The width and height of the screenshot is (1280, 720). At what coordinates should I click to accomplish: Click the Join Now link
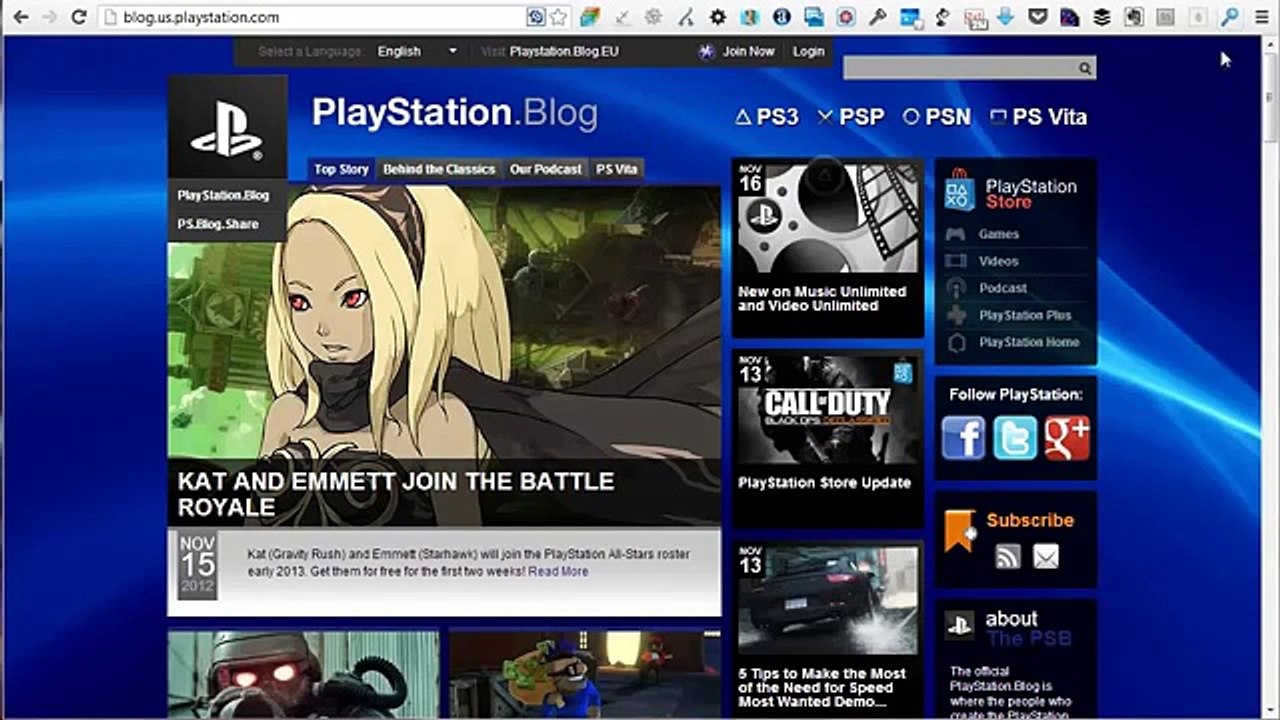[x=748, y=51]
